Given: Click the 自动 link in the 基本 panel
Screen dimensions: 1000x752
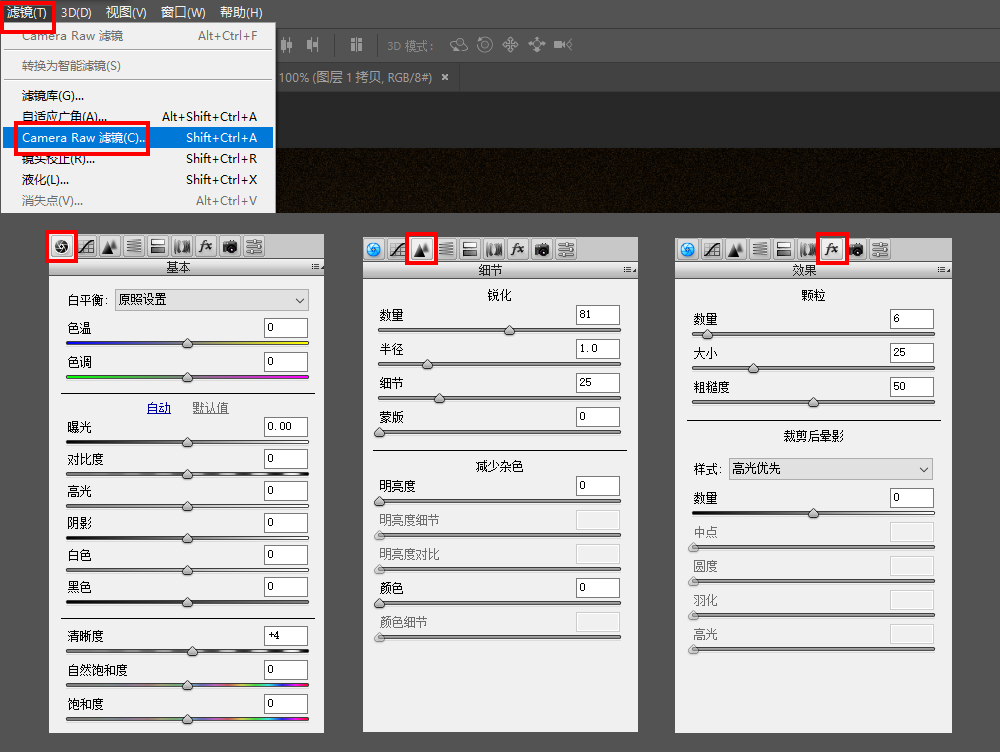Looking at the screenshot, I should coord(159,408).
